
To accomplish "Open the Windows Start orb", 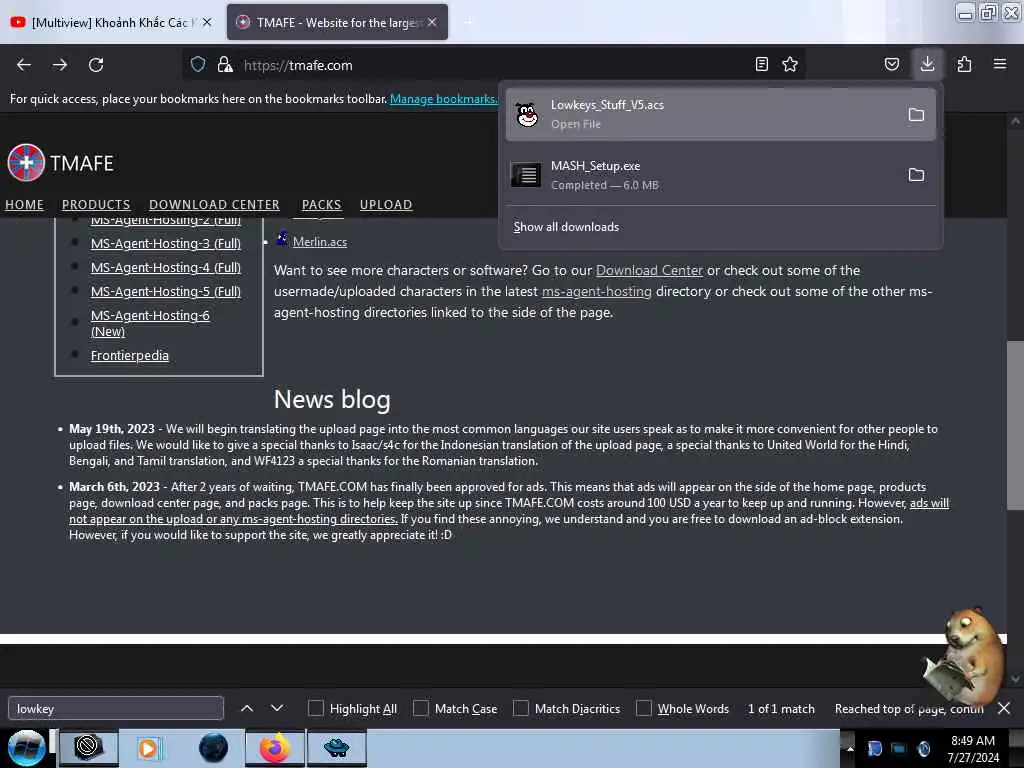I will coord(26,748).
